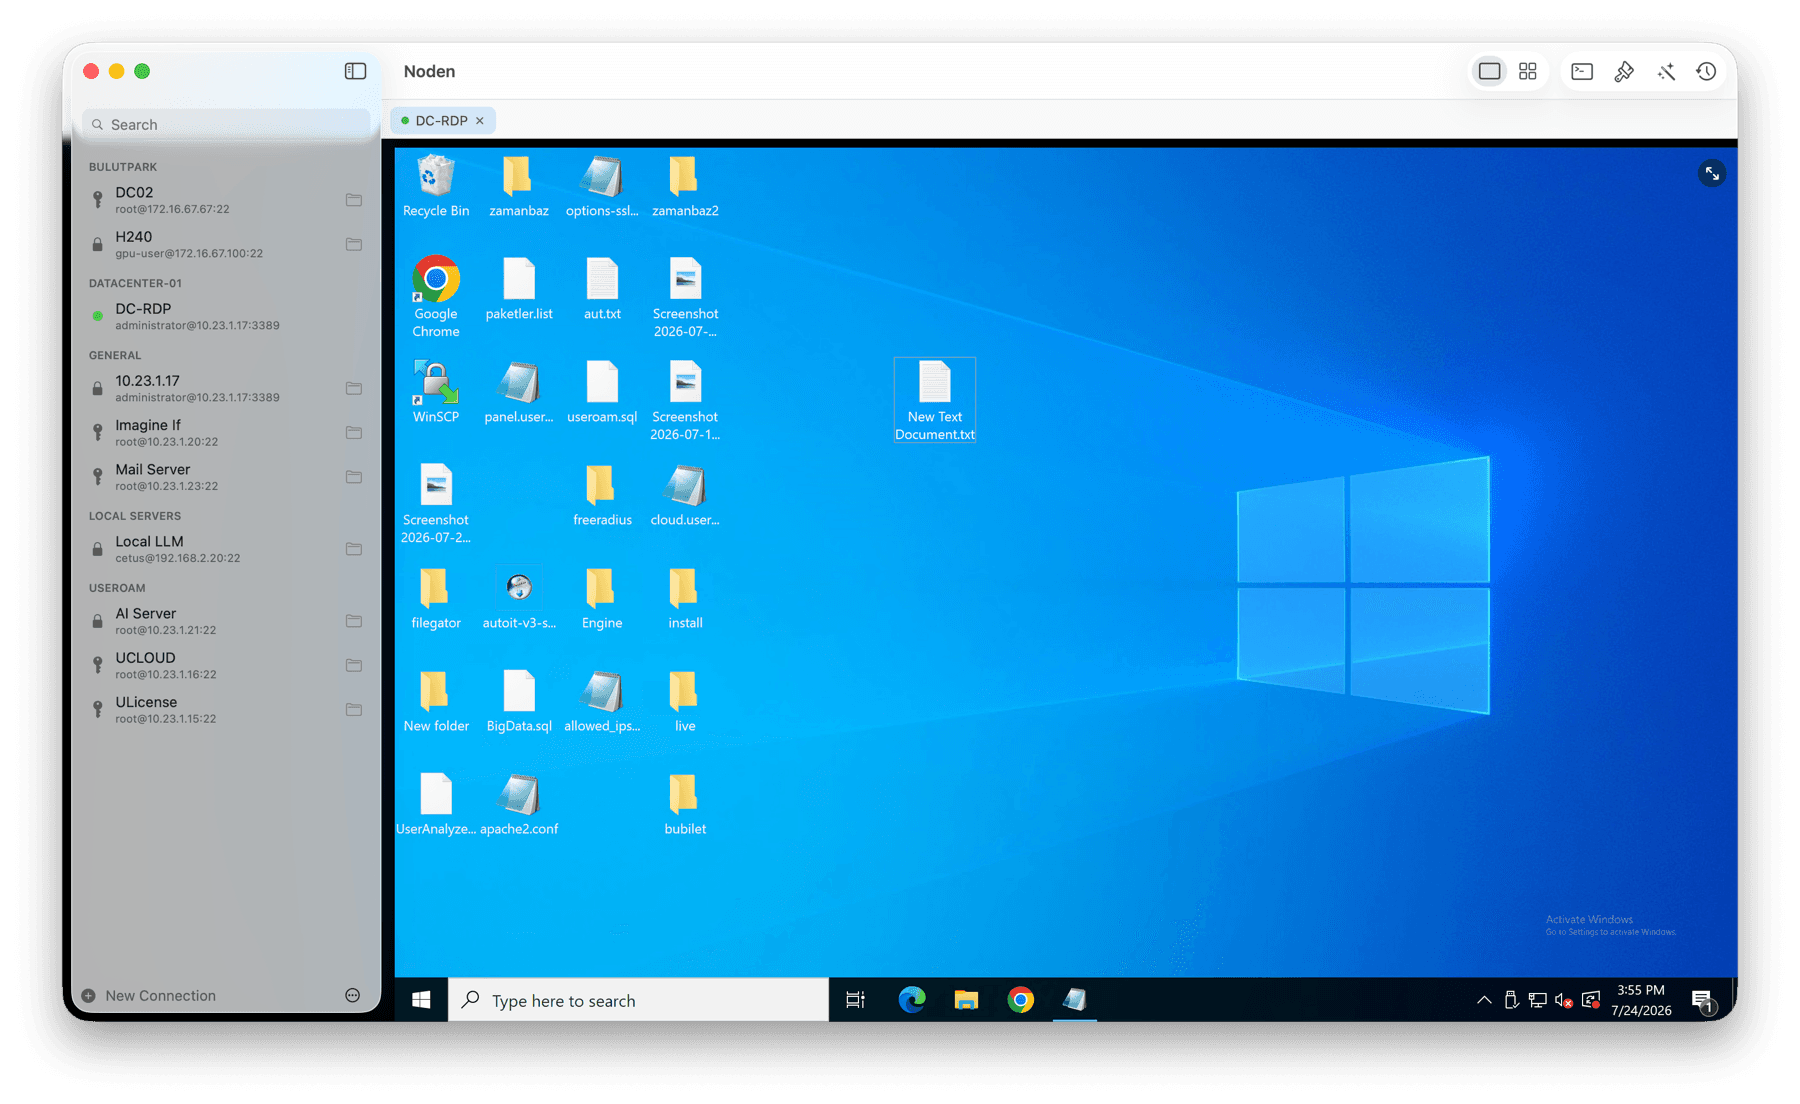Select bubilet folder on desktop
Screen dimensions: 1800x1104
pyautogui.click(x=685, y=804)
